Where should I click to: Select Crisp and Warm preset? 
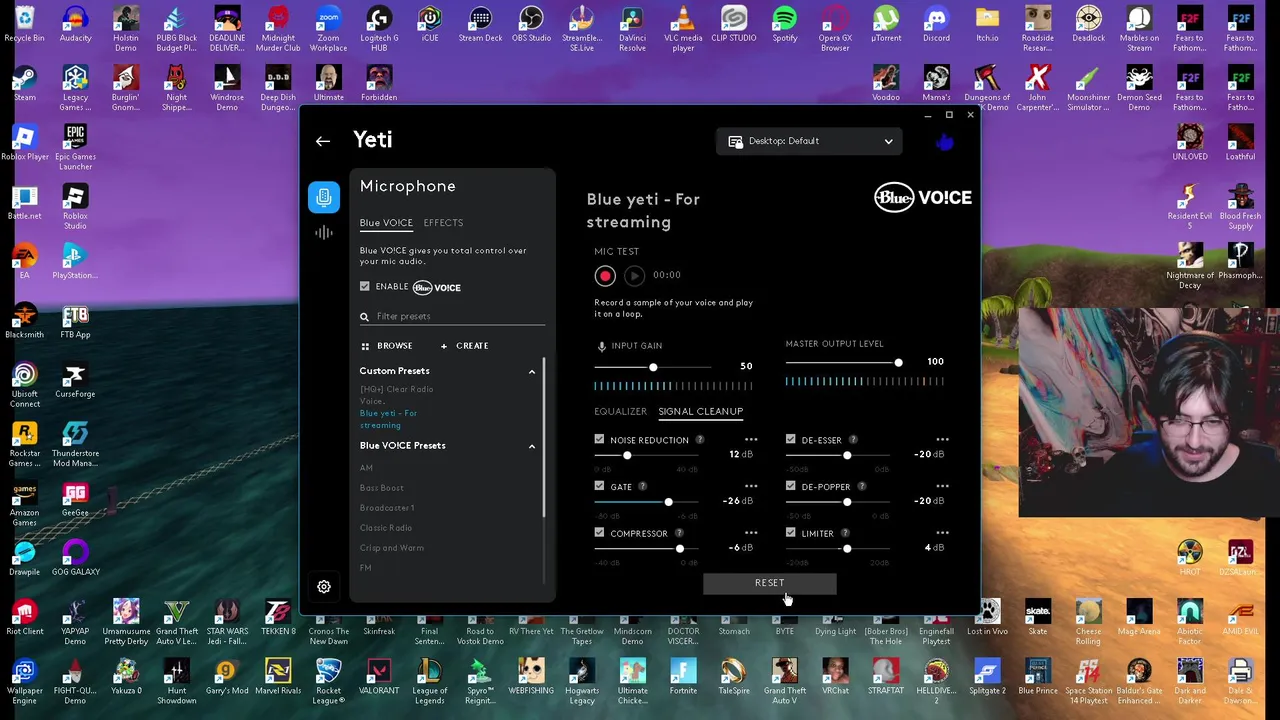[392, 548]
